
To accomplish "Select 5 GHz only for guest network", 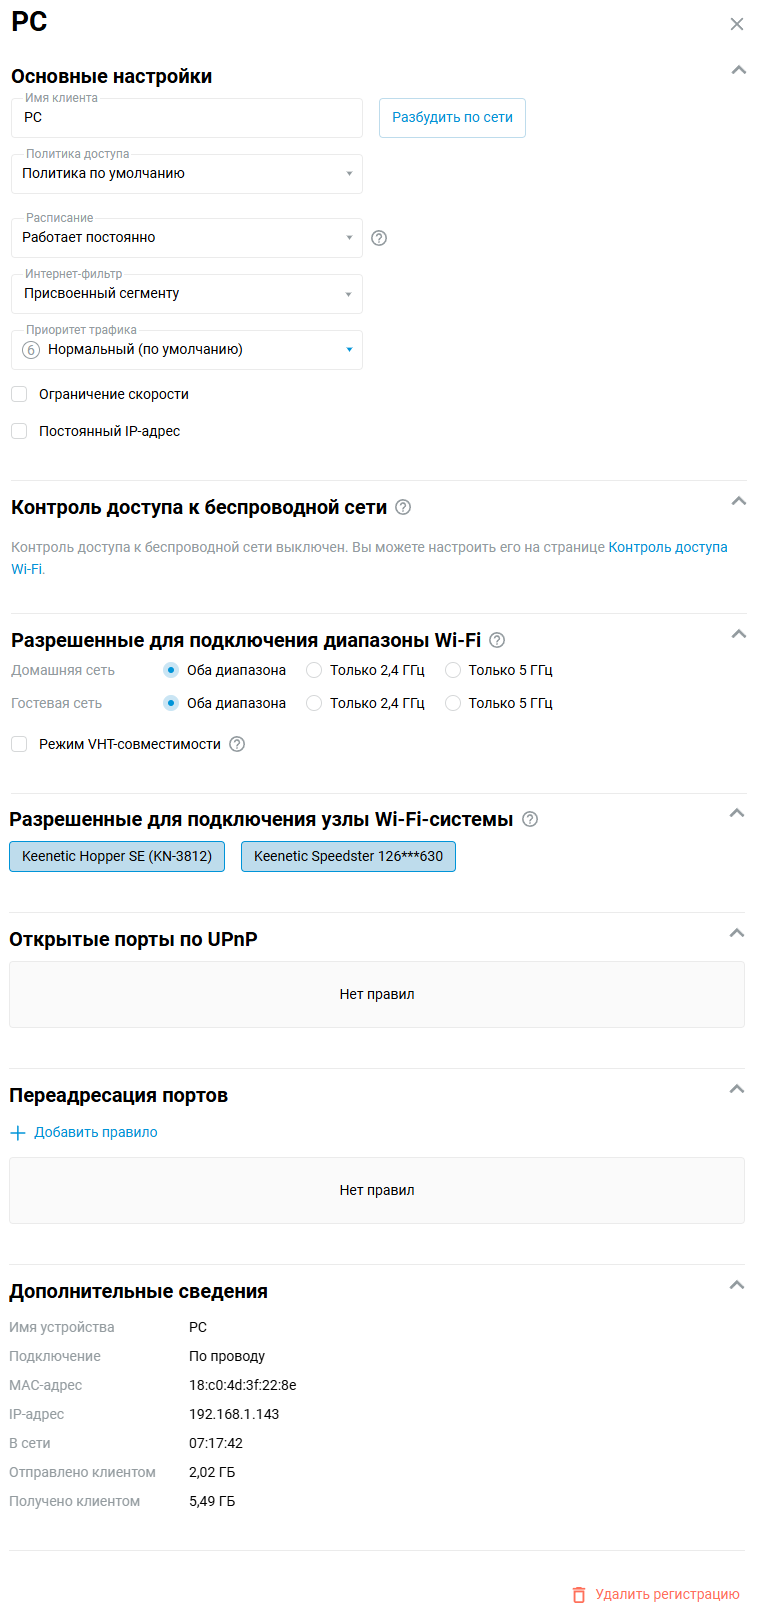I will click(453, 703).
